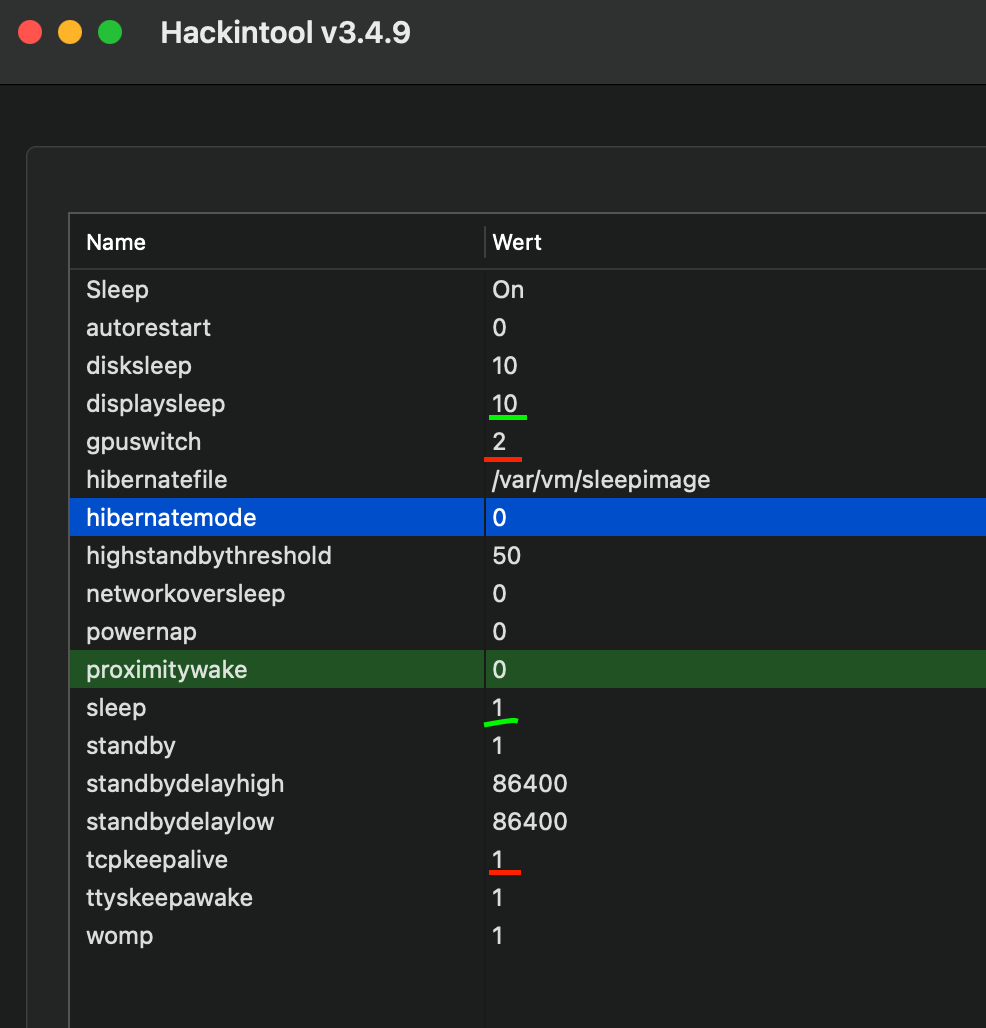This screenshot has width=986, height=1028.
Task: Click the highstandbythreshold value 50
Action: point(507,556)
